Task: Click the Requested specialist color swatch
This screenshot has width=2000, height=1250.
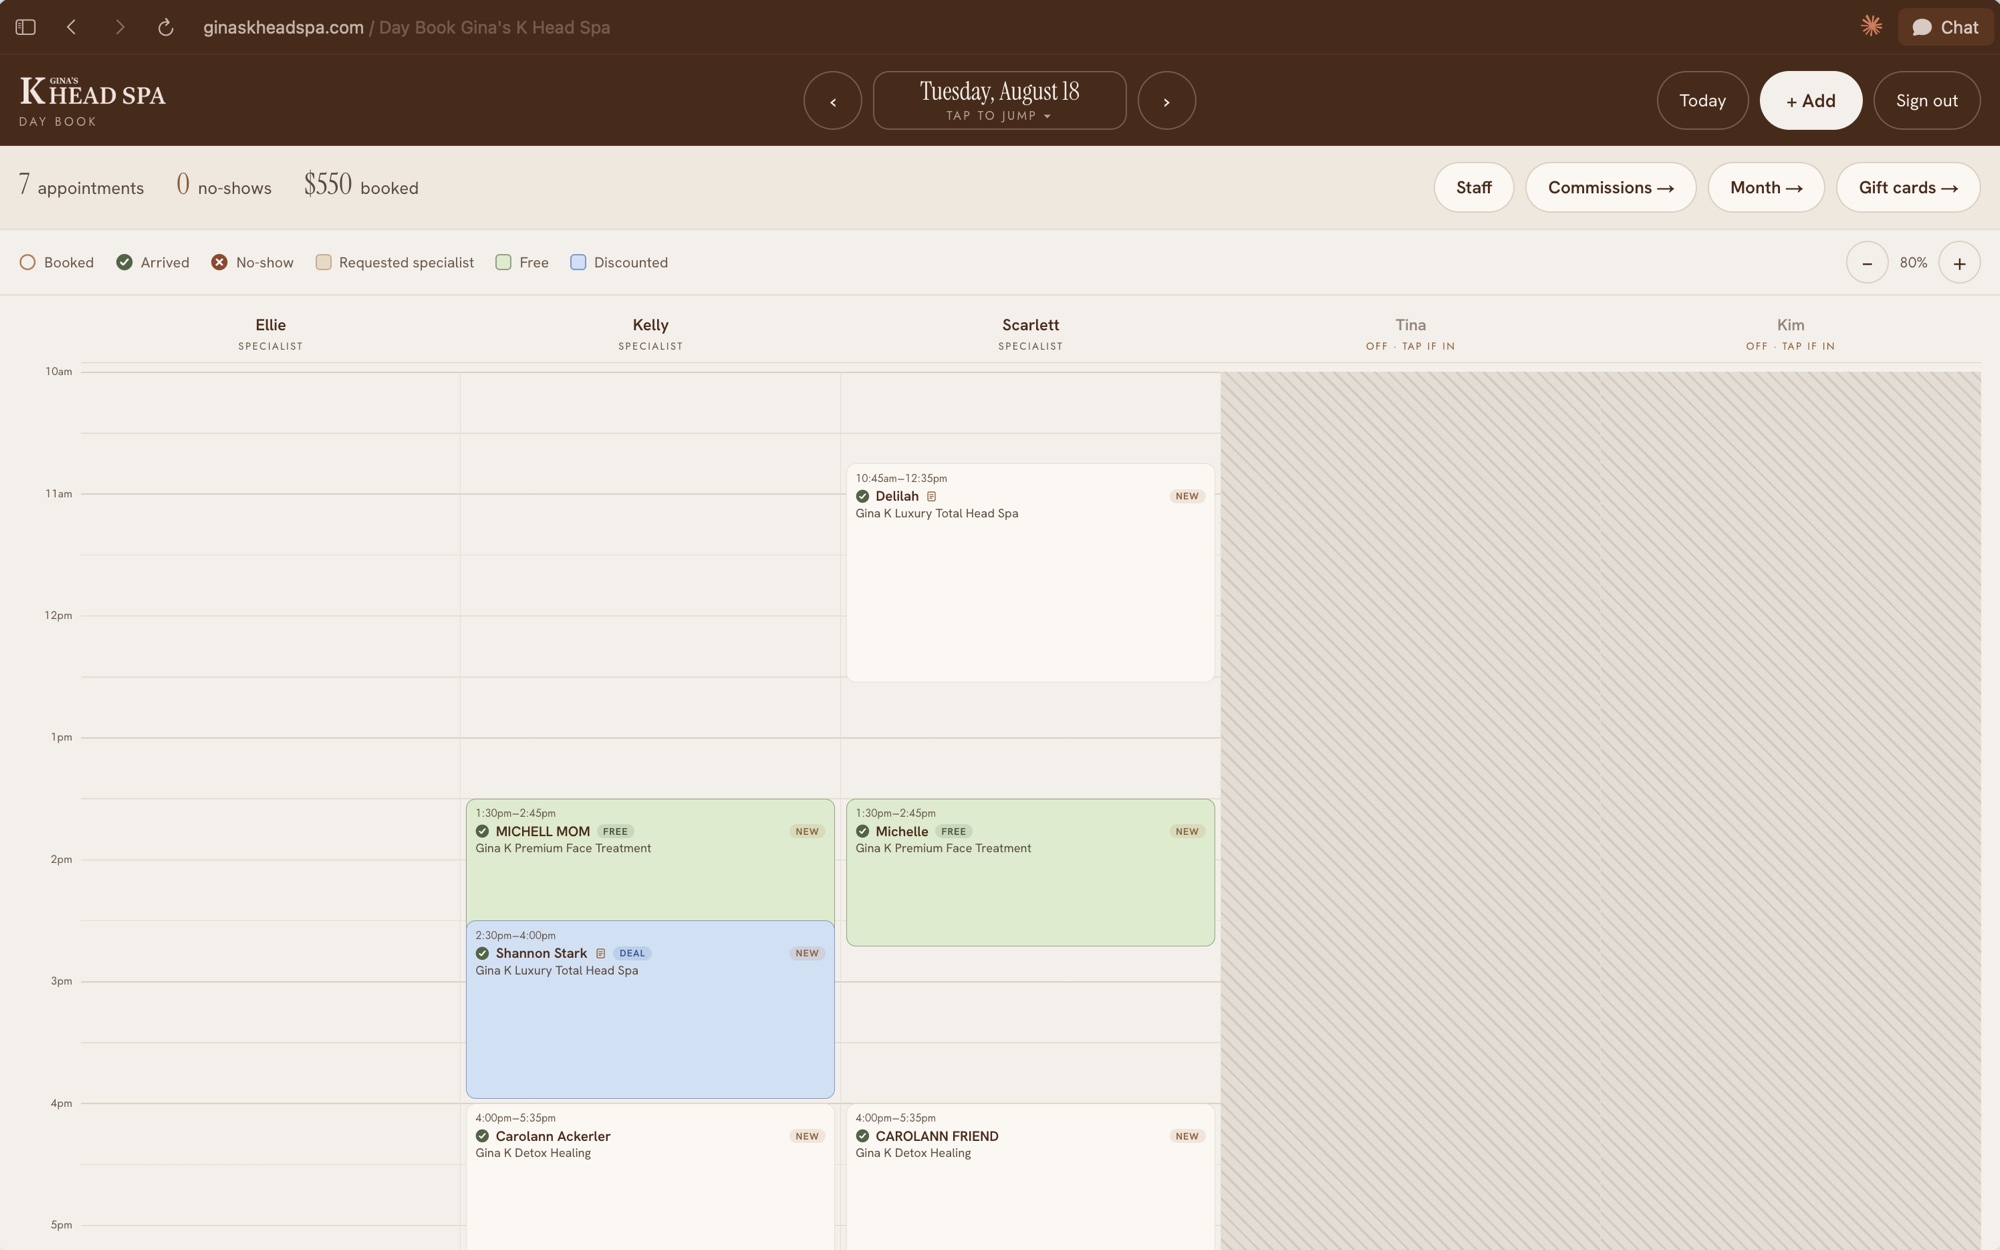Action: point(323,262)
